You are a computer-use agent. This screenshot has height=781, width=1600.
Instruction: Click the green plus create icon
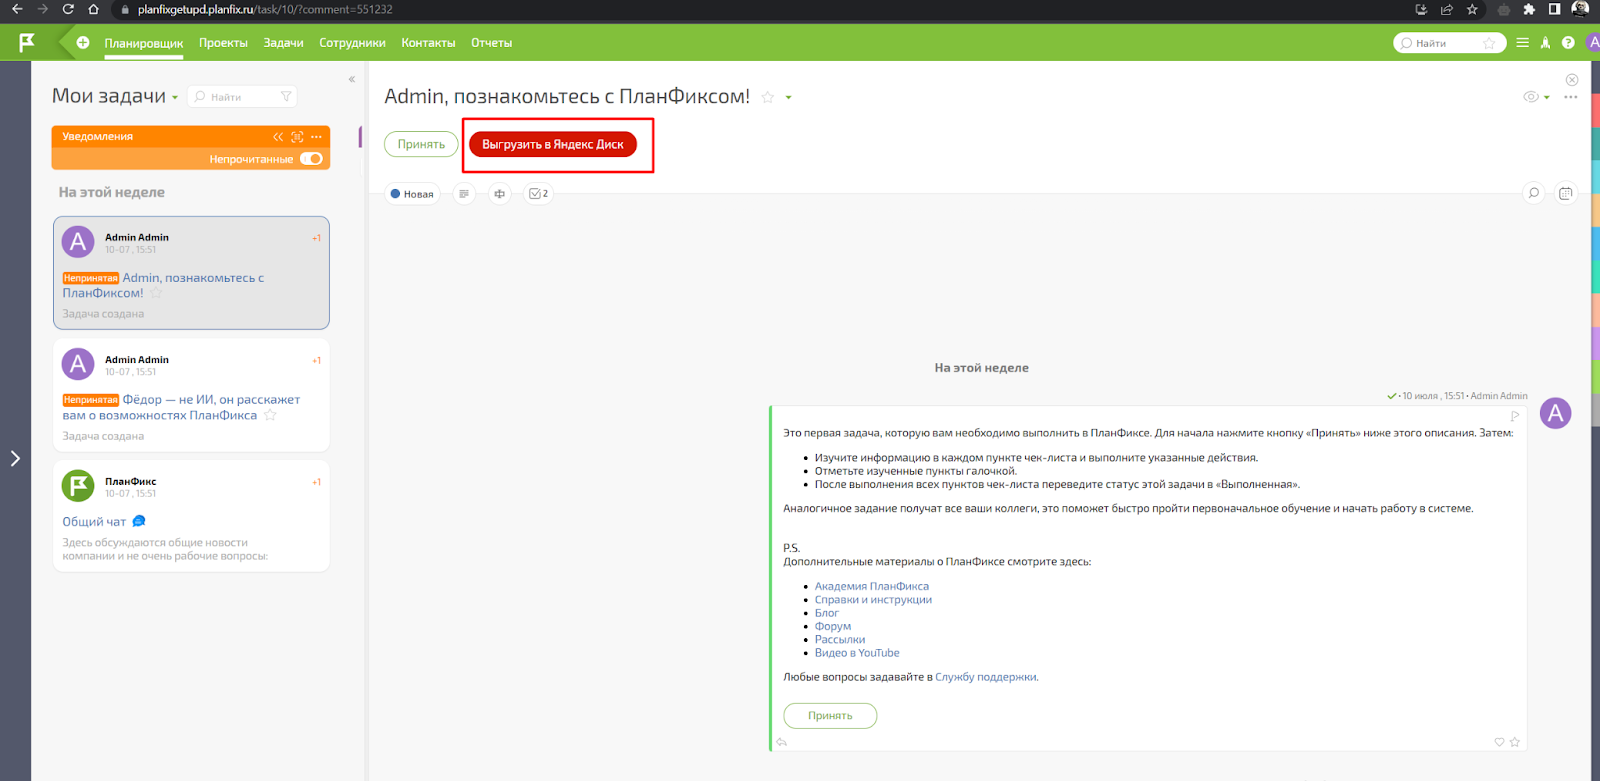click(x=83, y=43)
